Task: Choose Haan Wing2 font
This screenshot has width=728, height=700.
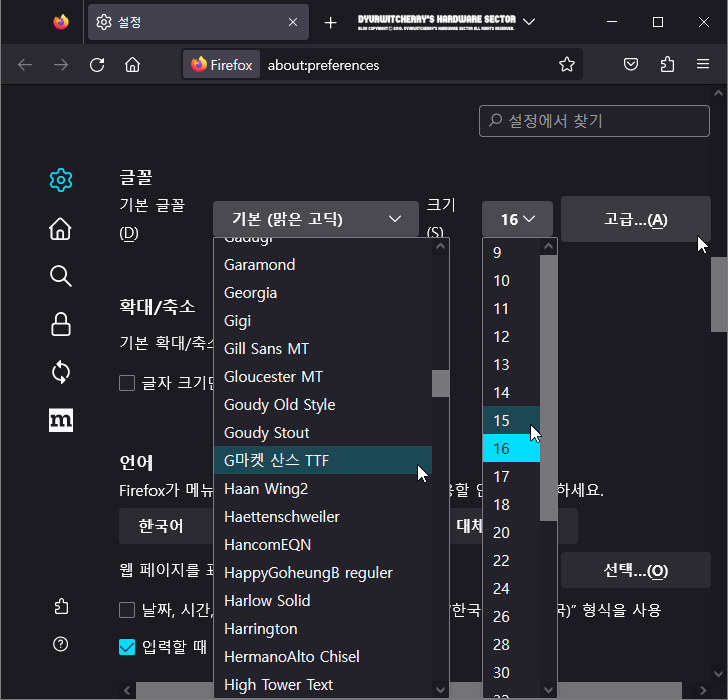Action: [323, 488]
